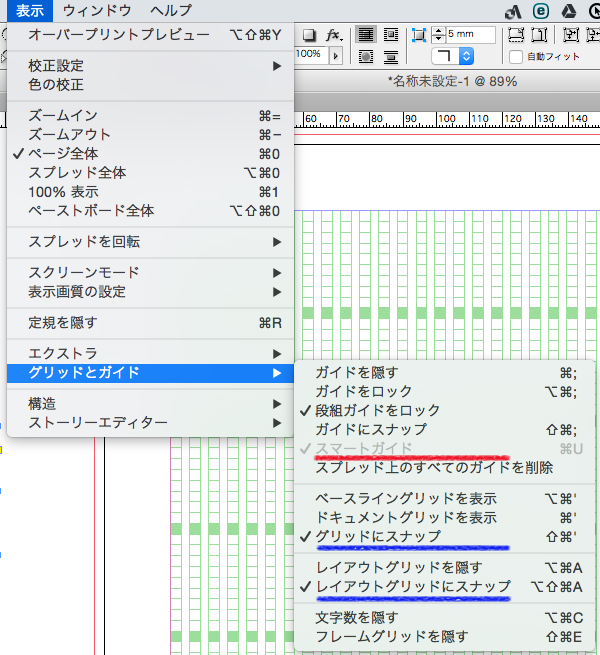600x655 pixels.
Task: Choose フレームグリッドを隠す
Action: [x=445, y=637]
